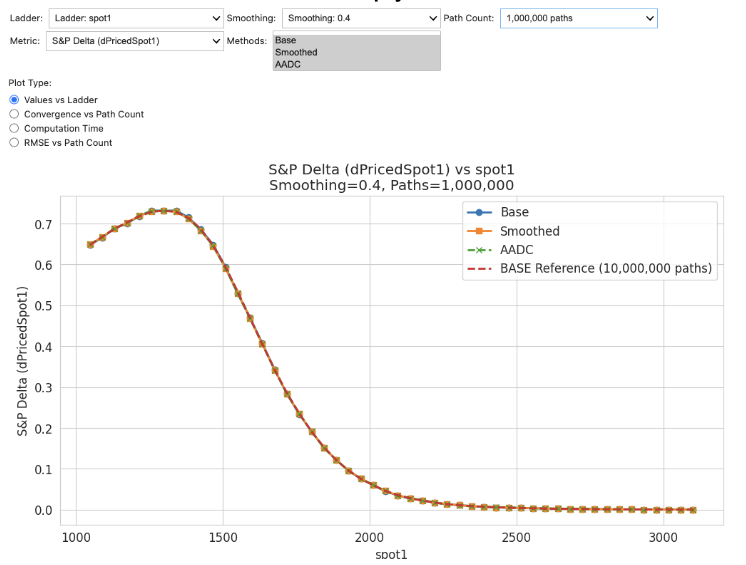This screenshot has width=746, height=565.
Task: Expand the Smoothing 0.4 dropdown
Action: 360,18
